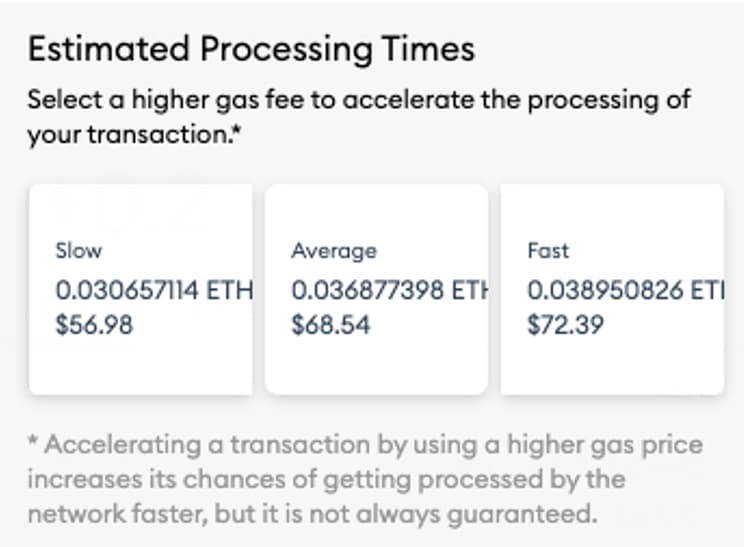Click the footnote's leading asterisk

click(33, 443)
